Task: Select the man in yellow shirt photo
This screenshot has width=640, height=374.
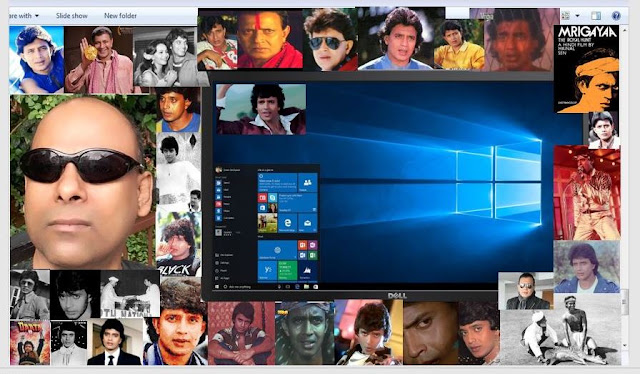Action: 459,44
